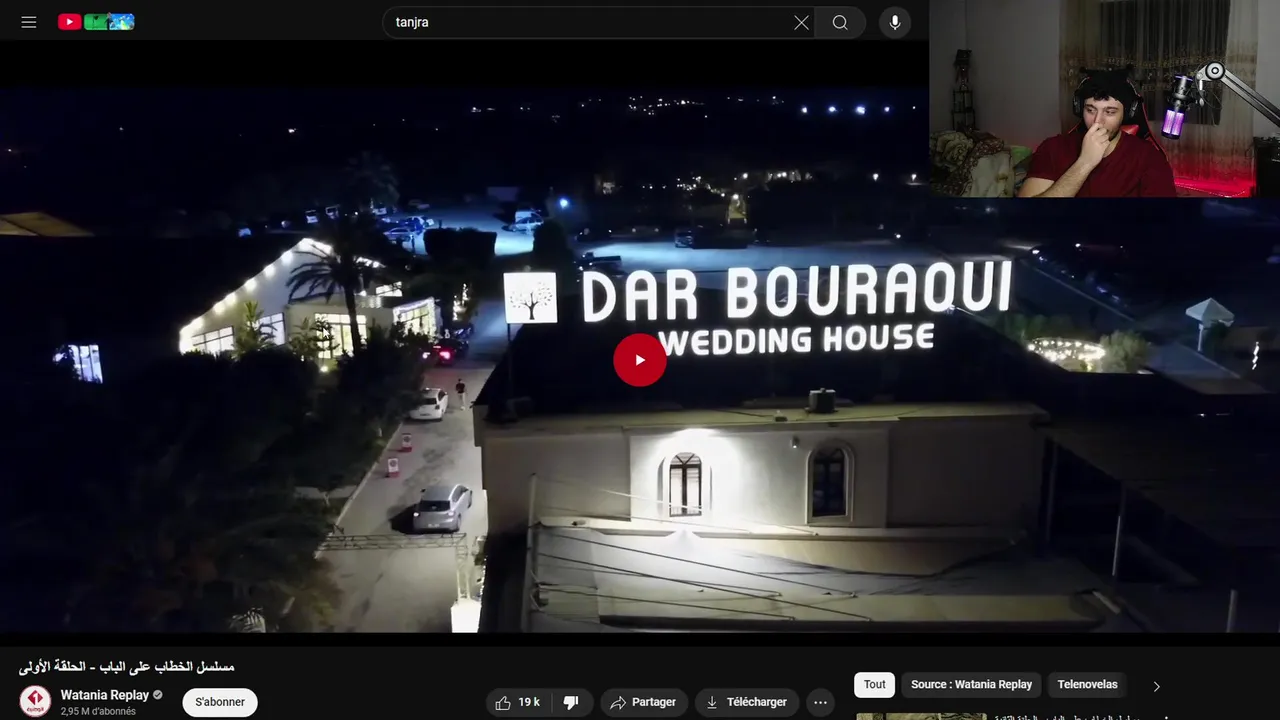Open Watania Replay channel avatar
Screen dimensions: 1280x720
point(35,701)
